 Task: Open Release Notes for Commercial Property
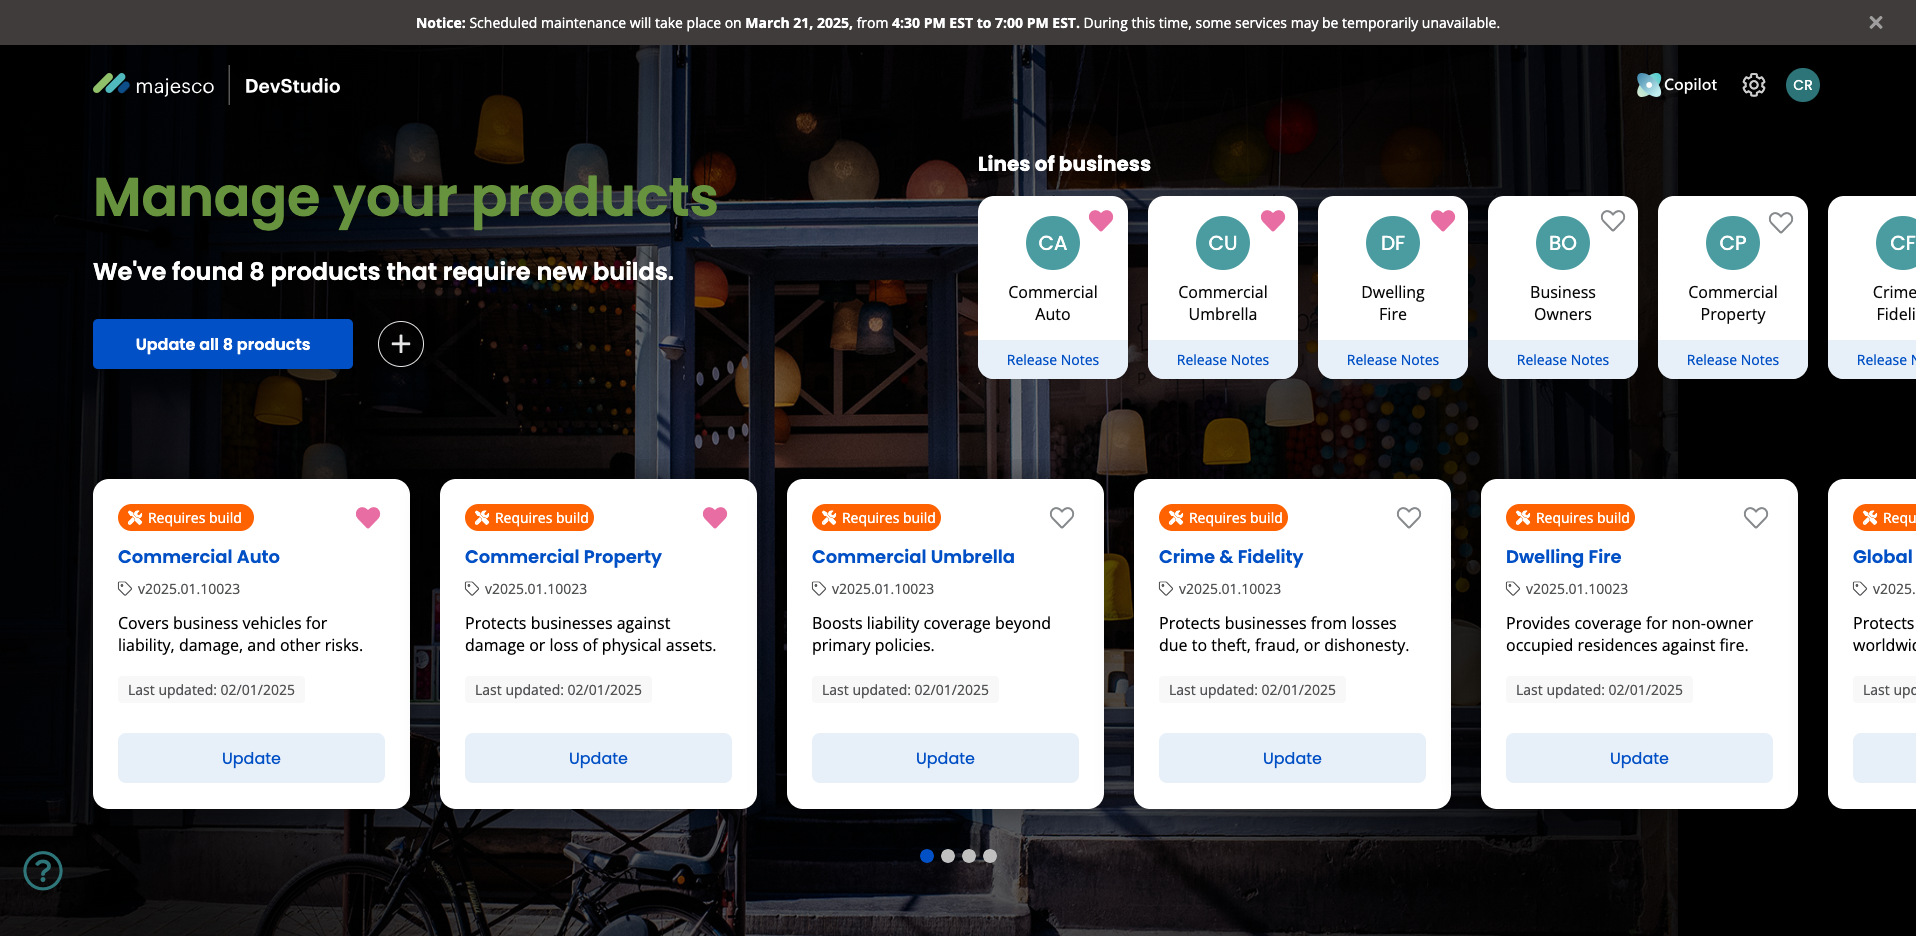1732,360
